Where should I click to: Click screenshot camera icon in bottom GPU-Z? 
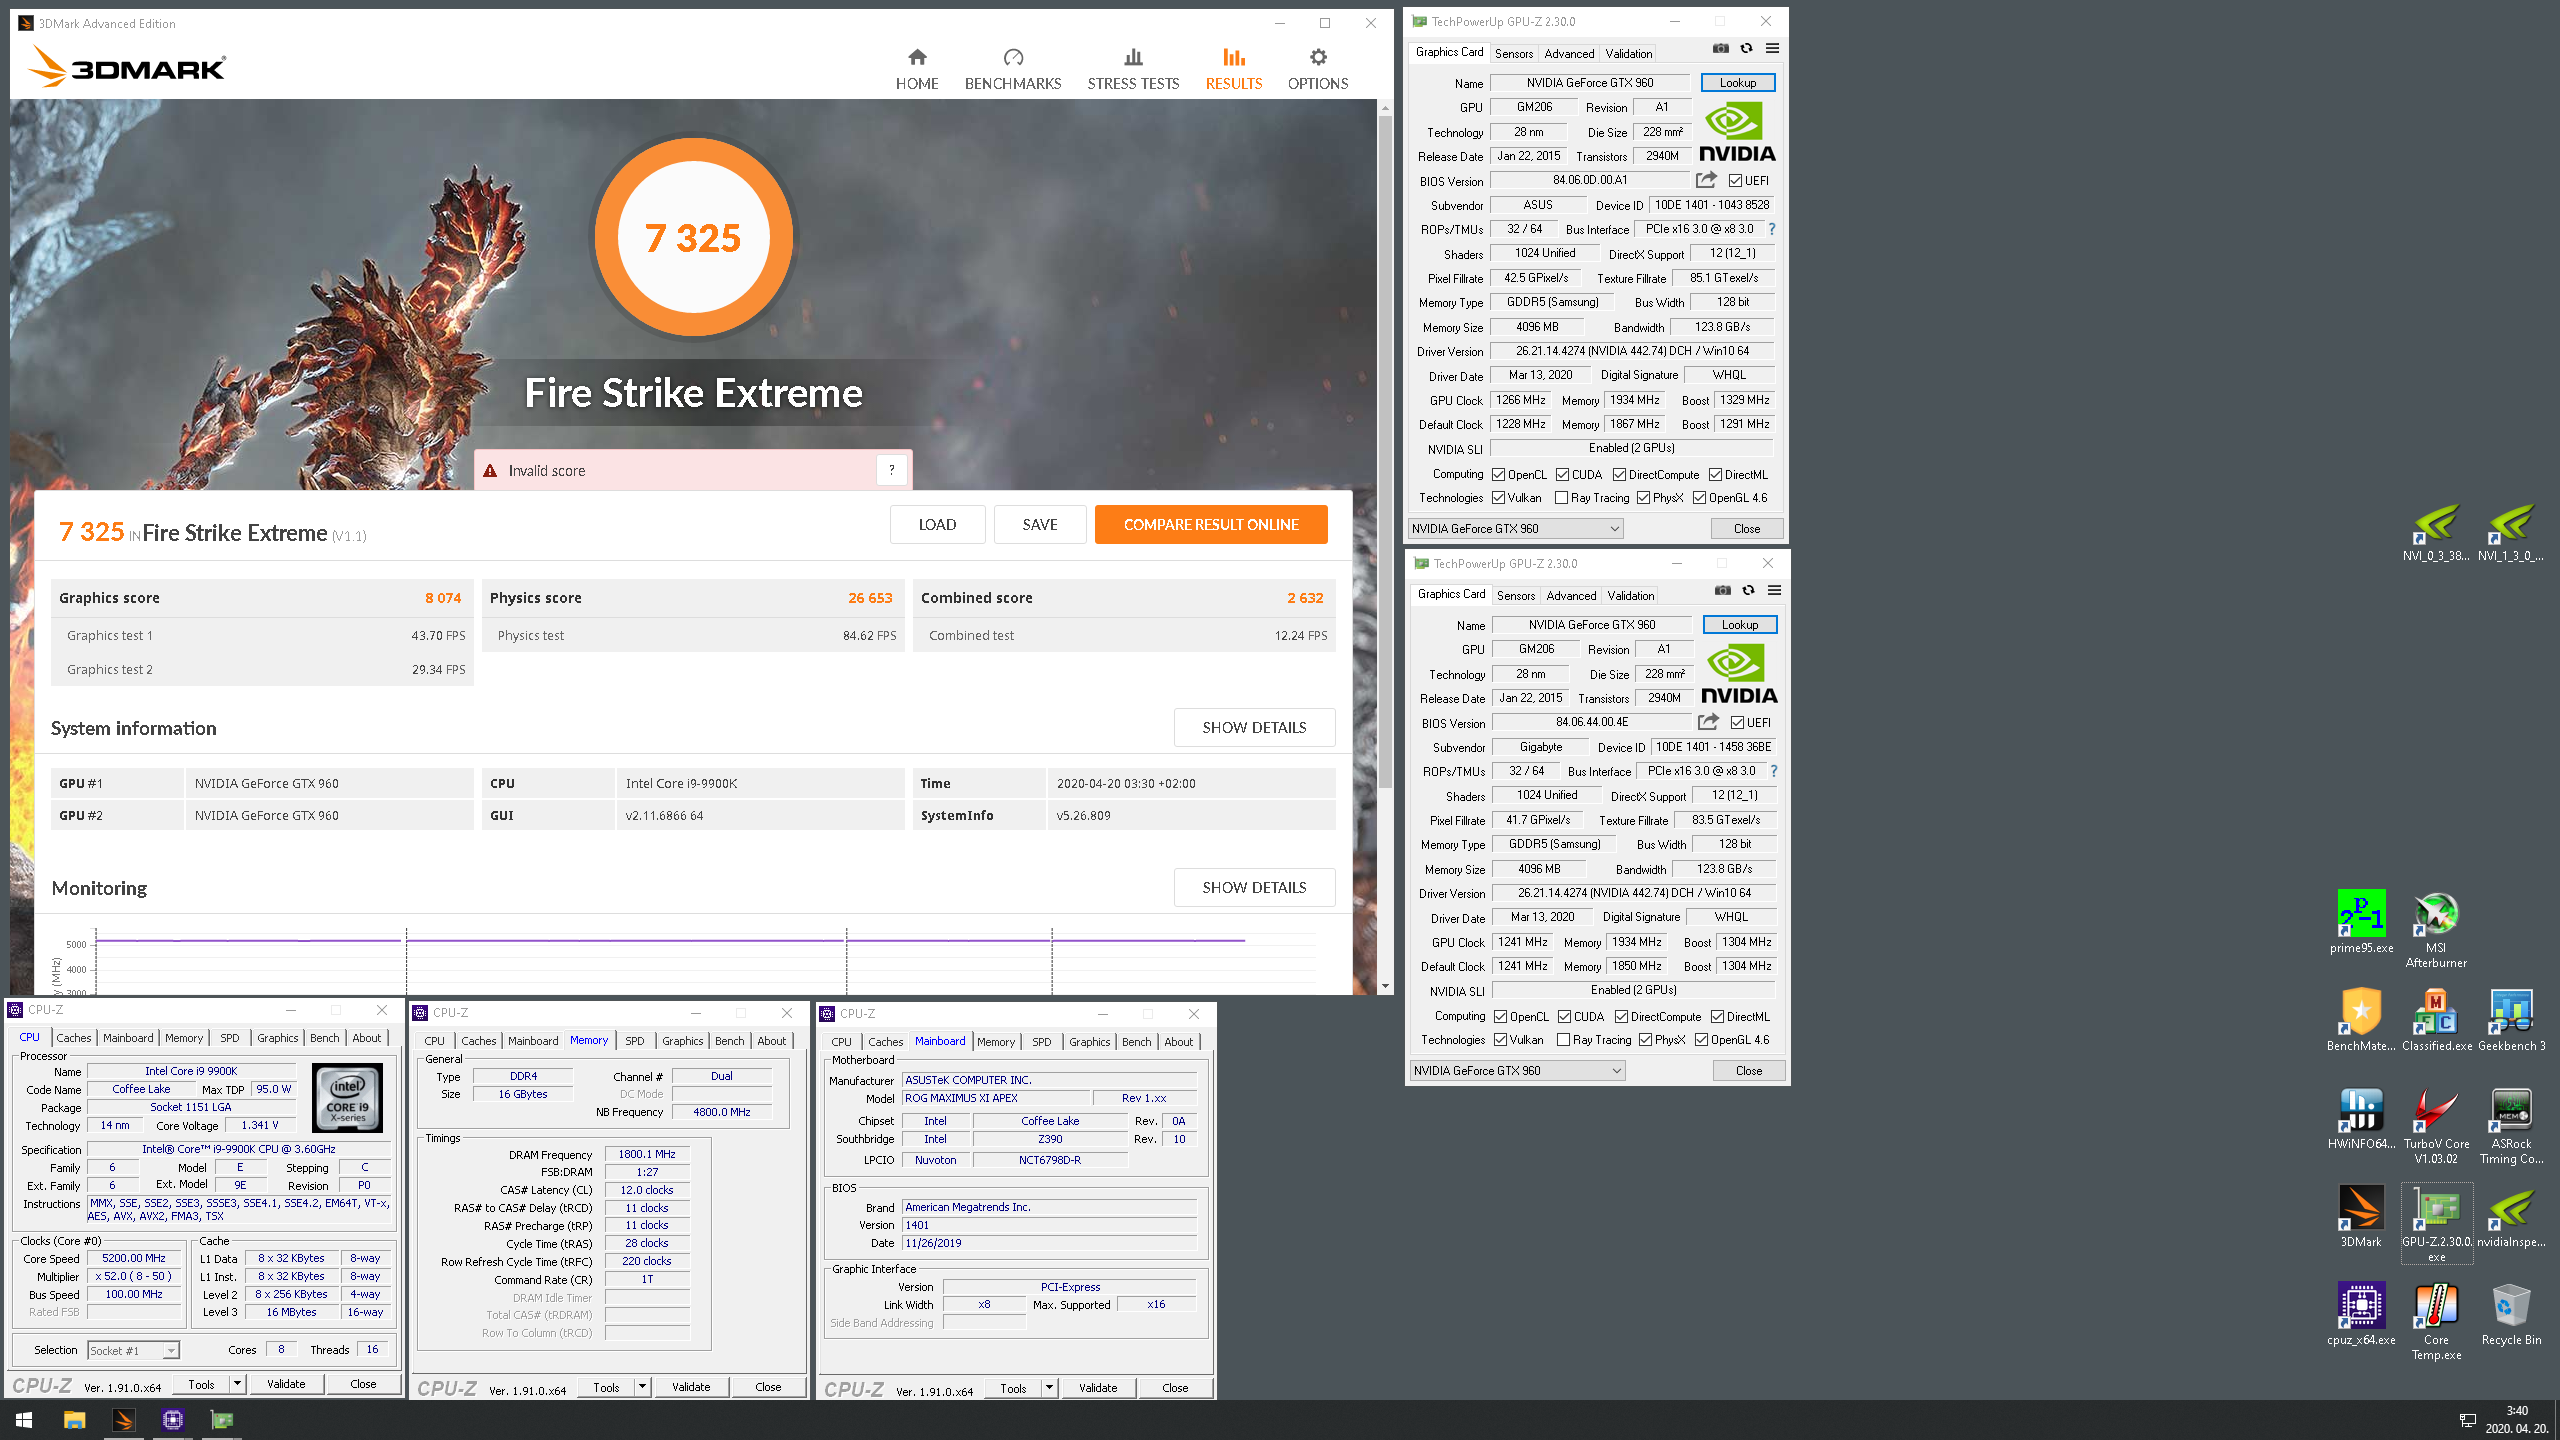(x=1722, y=590)
